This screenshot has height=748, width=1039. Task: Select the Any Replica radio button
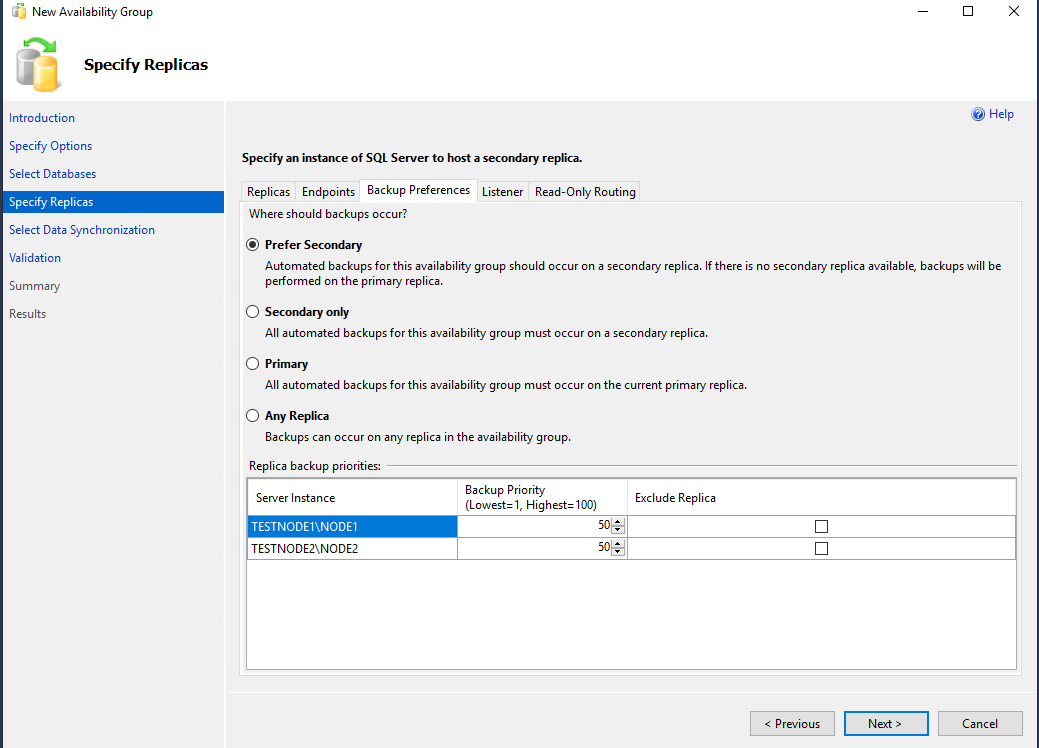pyautogui.click(x=252, y=415)
